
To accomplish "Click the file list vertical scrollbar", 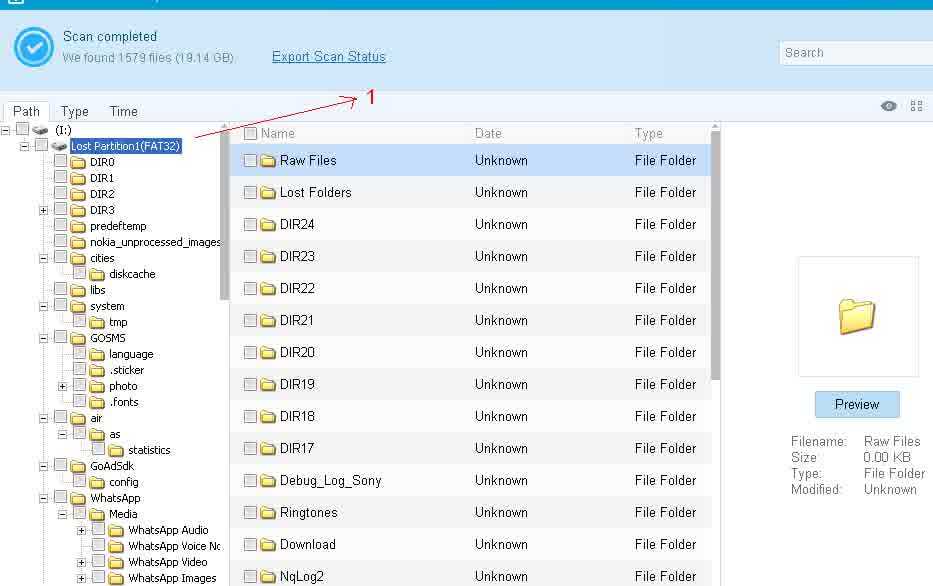I will click(x=715, y=256).
